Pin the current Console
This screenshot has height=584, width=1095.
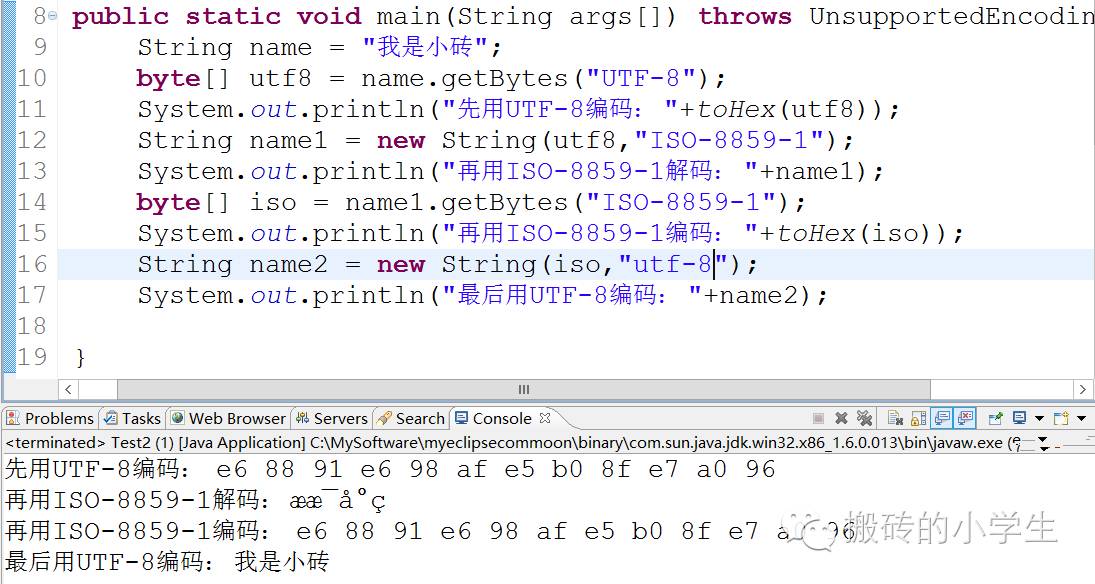click(x=996, y=418)
